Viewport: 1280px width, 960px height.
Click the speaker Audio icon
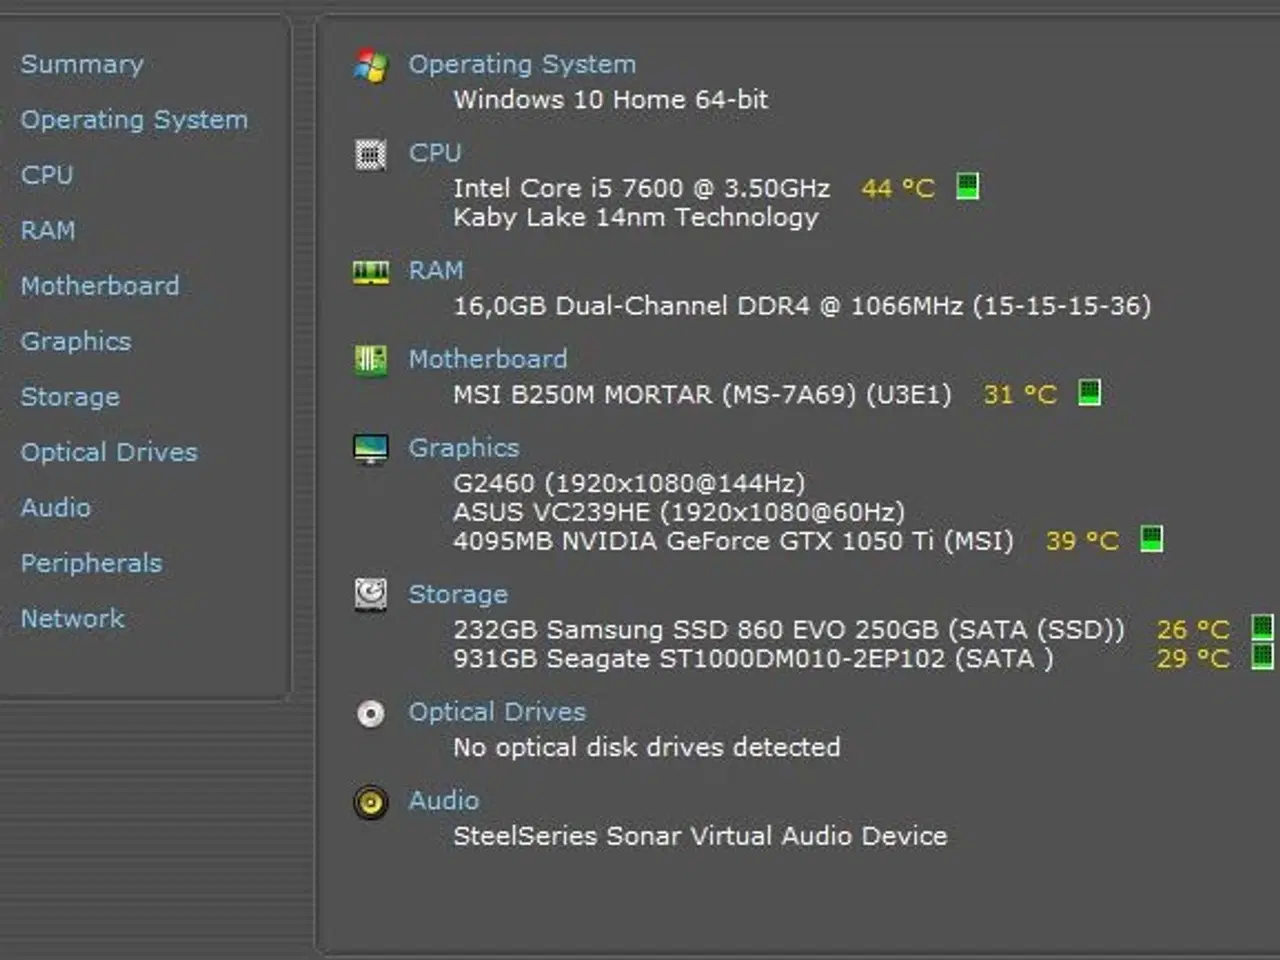click(371, 802)
